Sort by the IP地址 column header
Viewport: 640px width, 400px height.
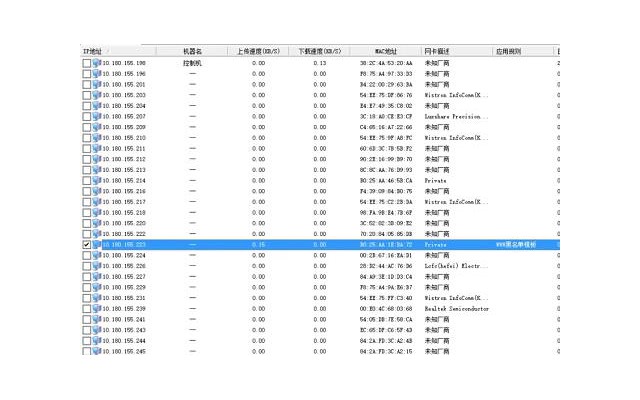[x=118, y=51]
